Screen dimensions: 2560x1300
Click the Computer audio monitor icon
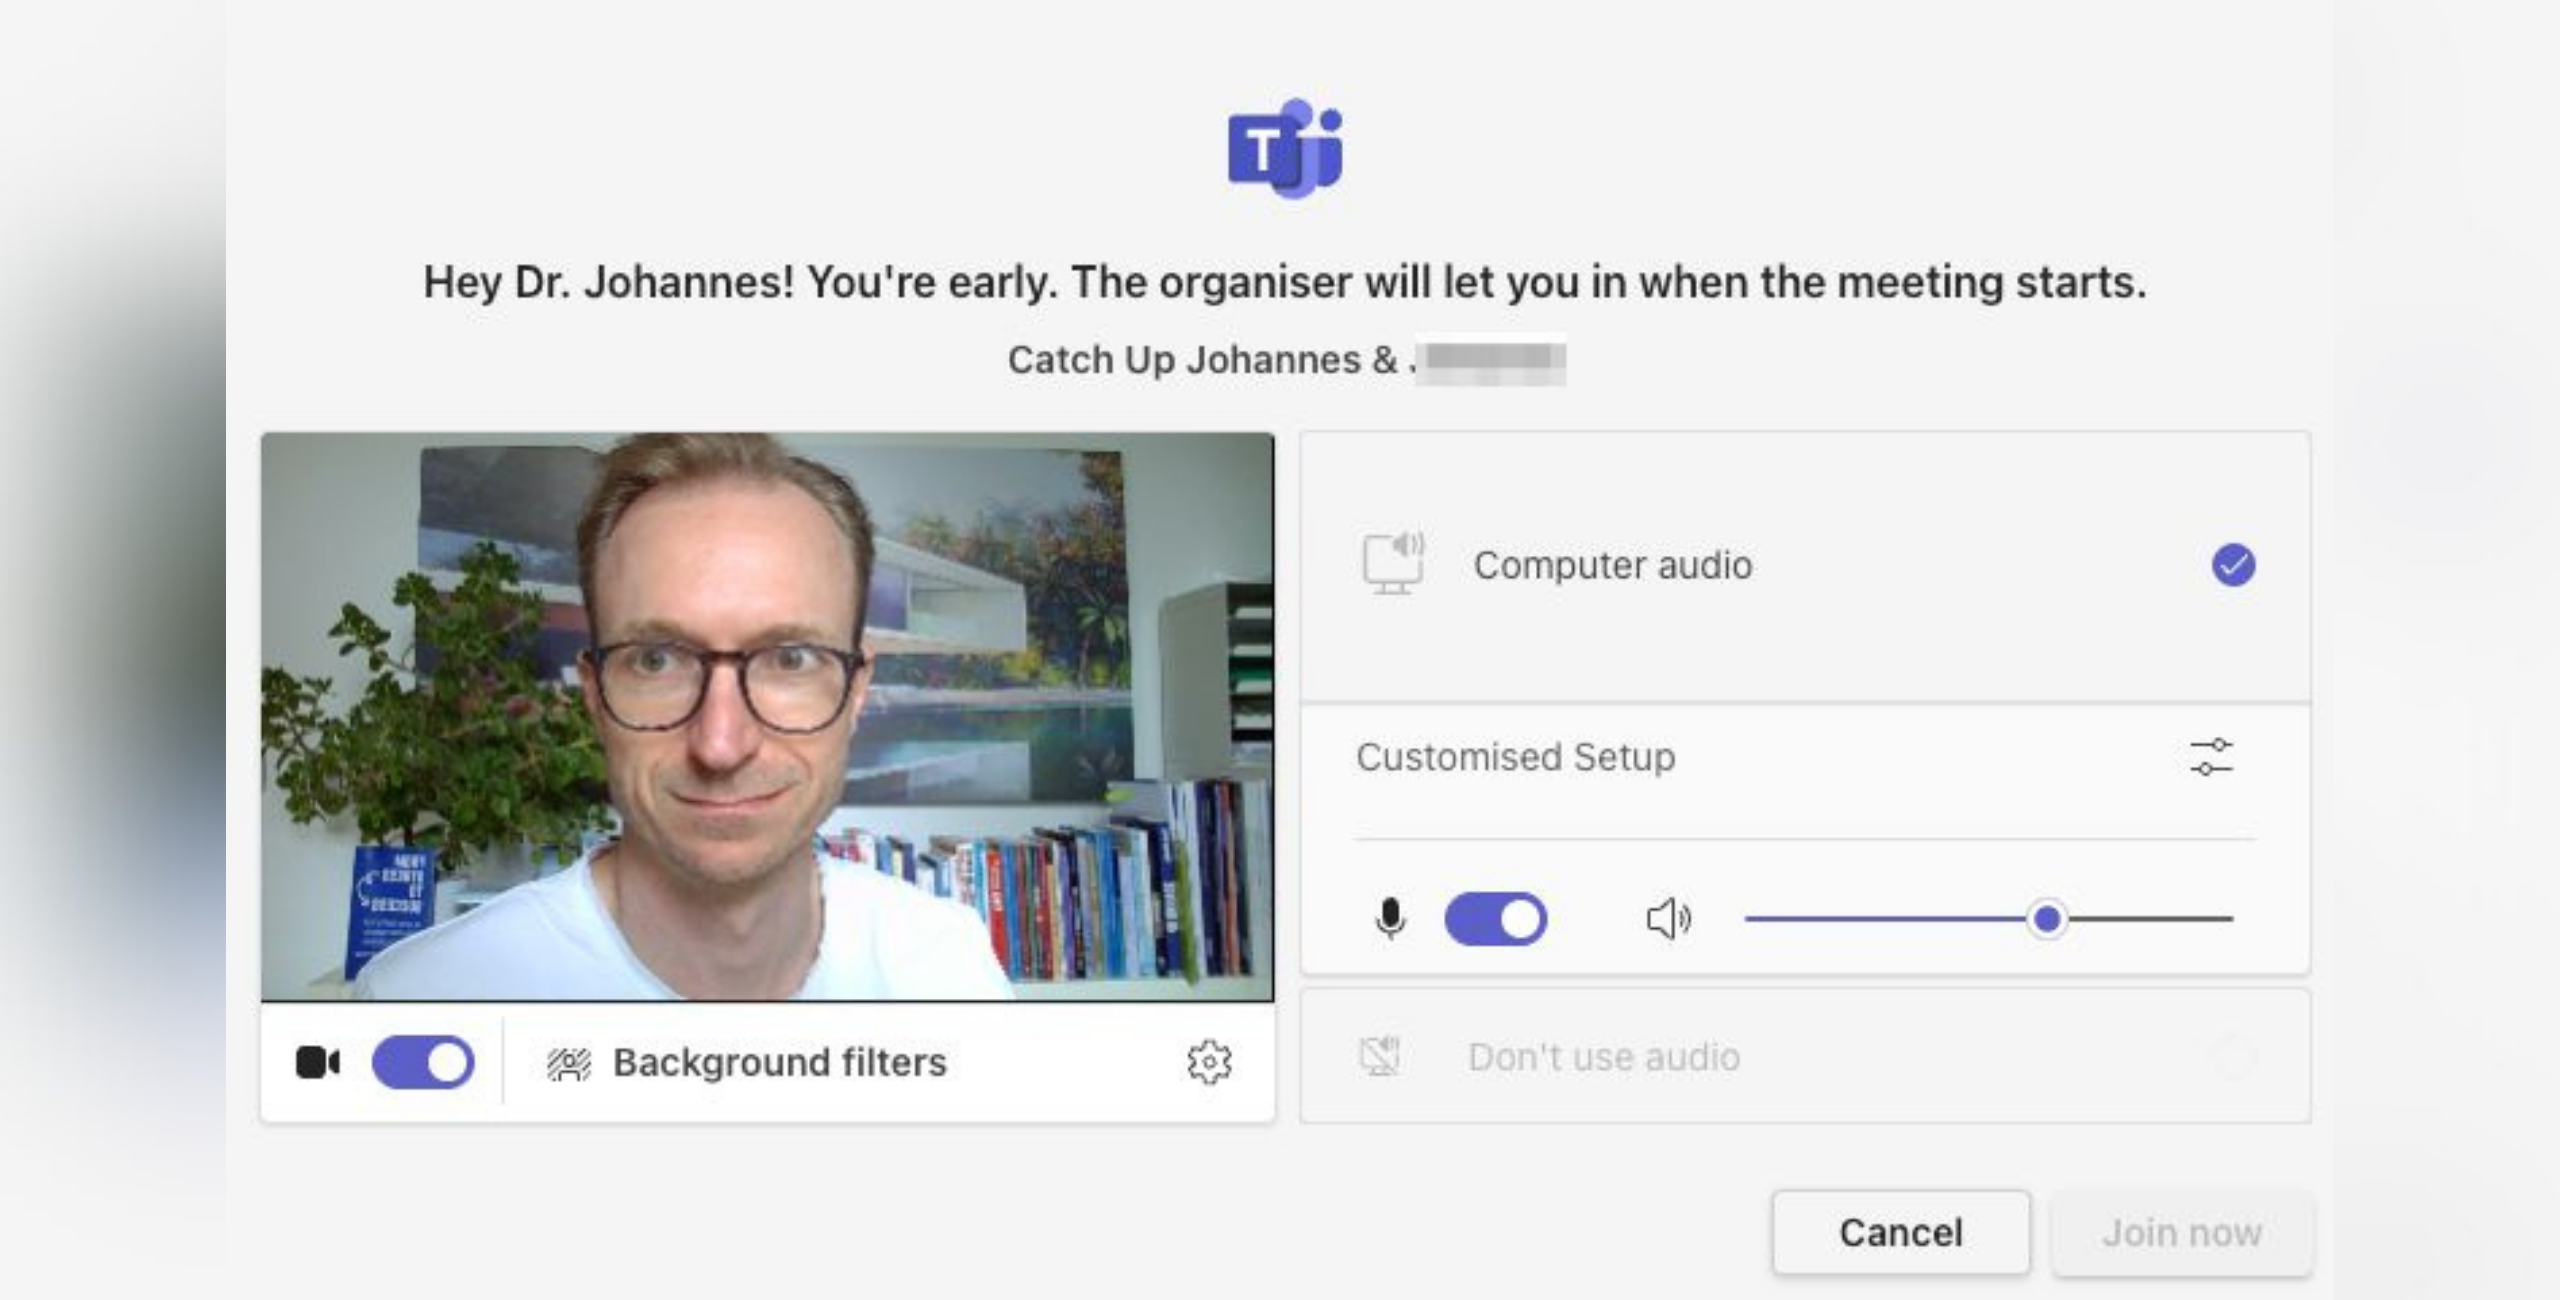click(1393, 563)
